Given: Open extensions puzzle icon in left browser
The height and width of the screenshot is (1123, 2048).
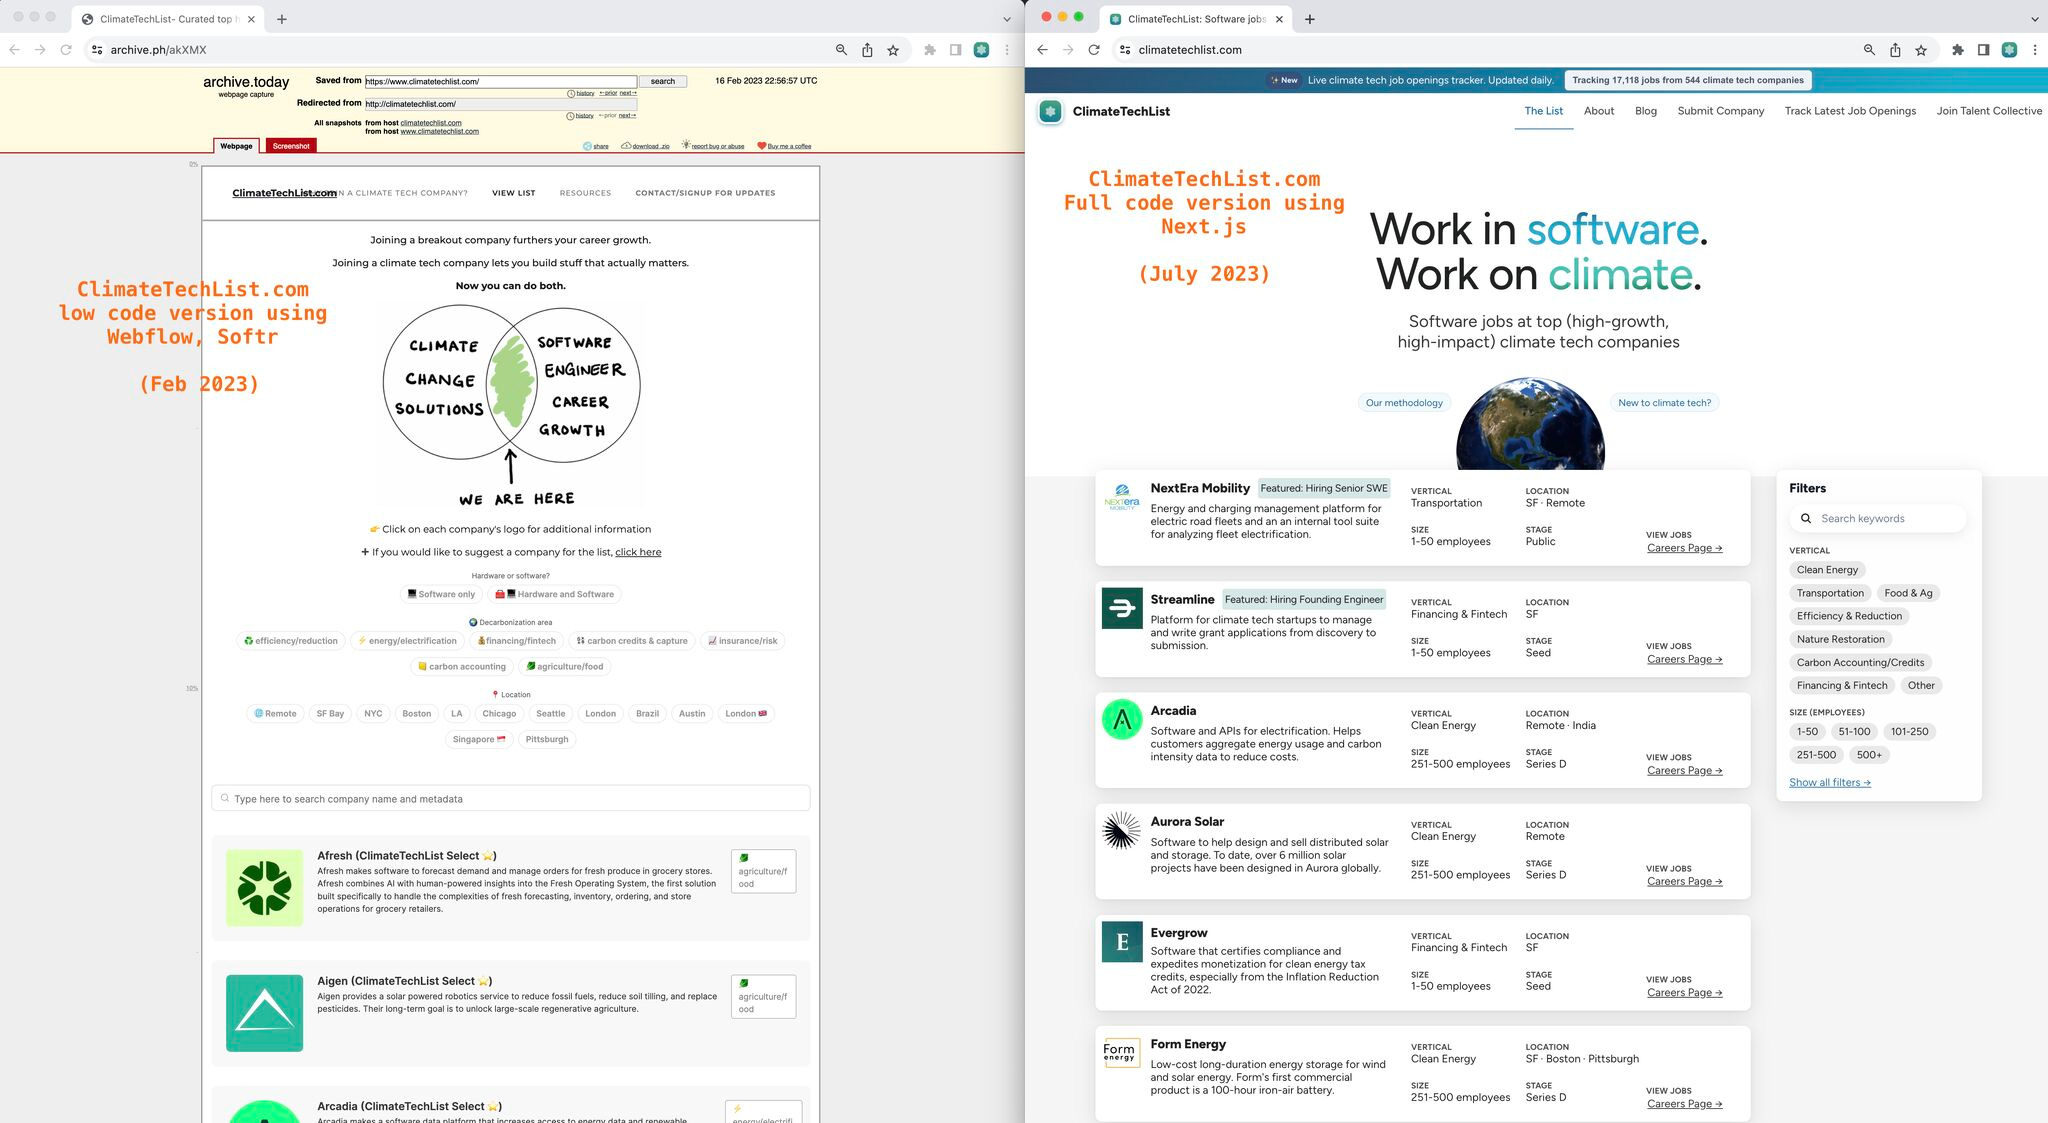Looking at the screenshot, I should coord(930,50).
